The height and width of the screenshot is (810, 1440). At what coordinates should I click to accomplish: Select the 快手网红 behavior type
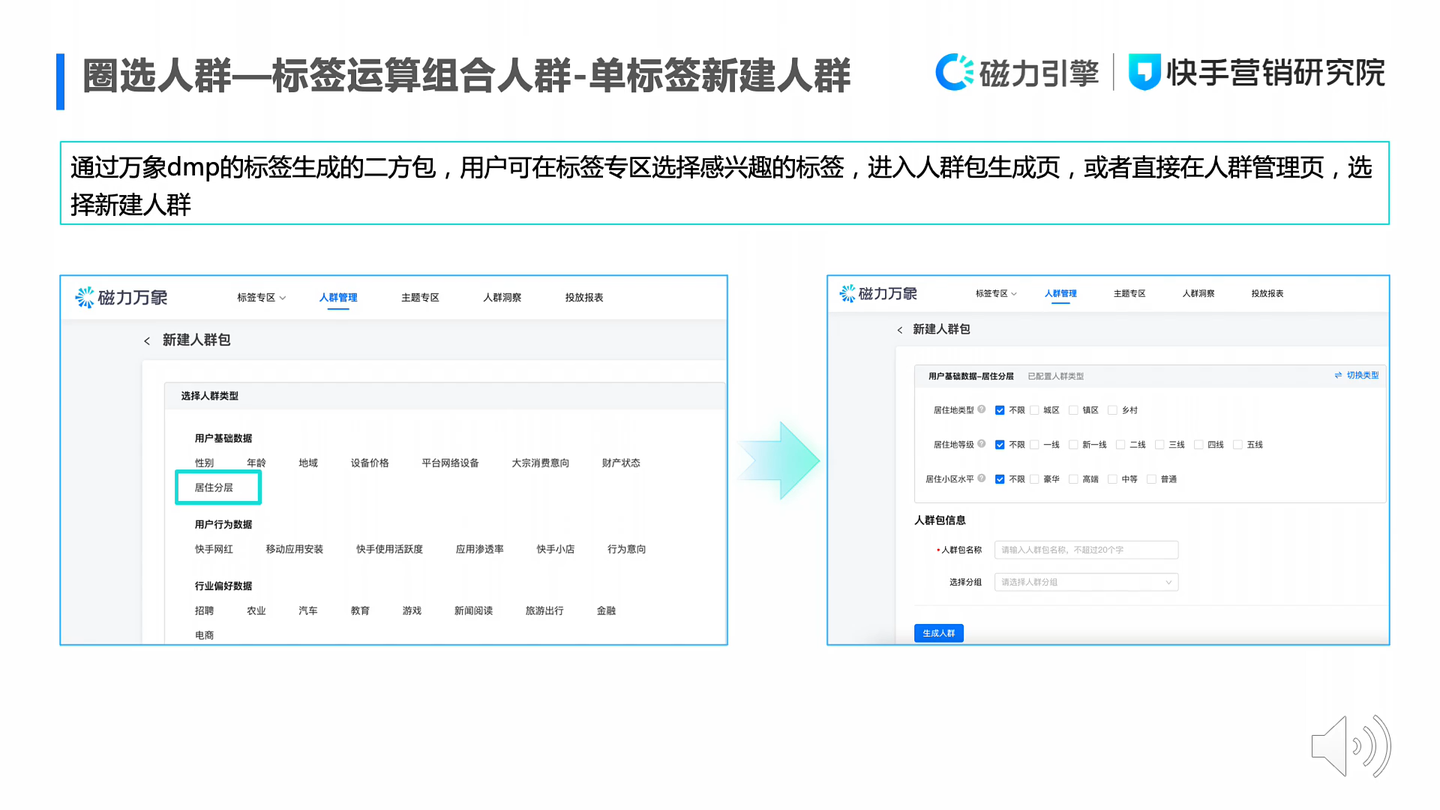pos(214,549)
